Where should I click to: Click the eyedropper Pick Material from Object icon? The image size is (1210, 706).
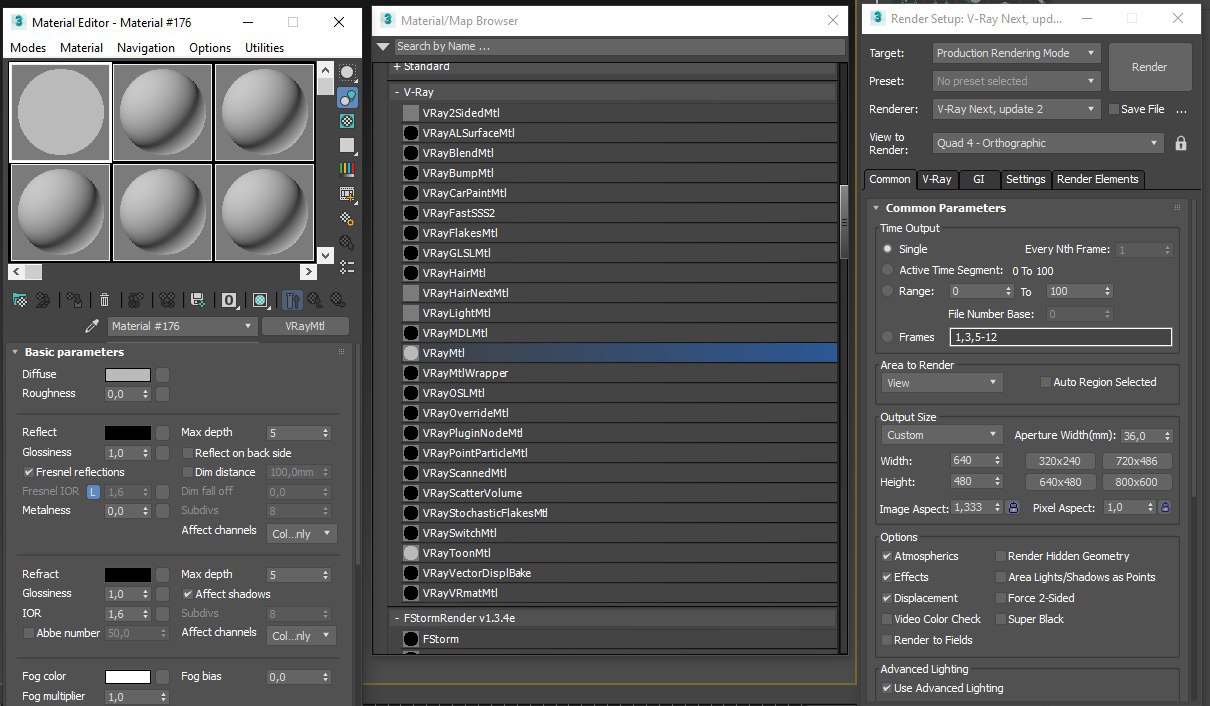point(92,326)
